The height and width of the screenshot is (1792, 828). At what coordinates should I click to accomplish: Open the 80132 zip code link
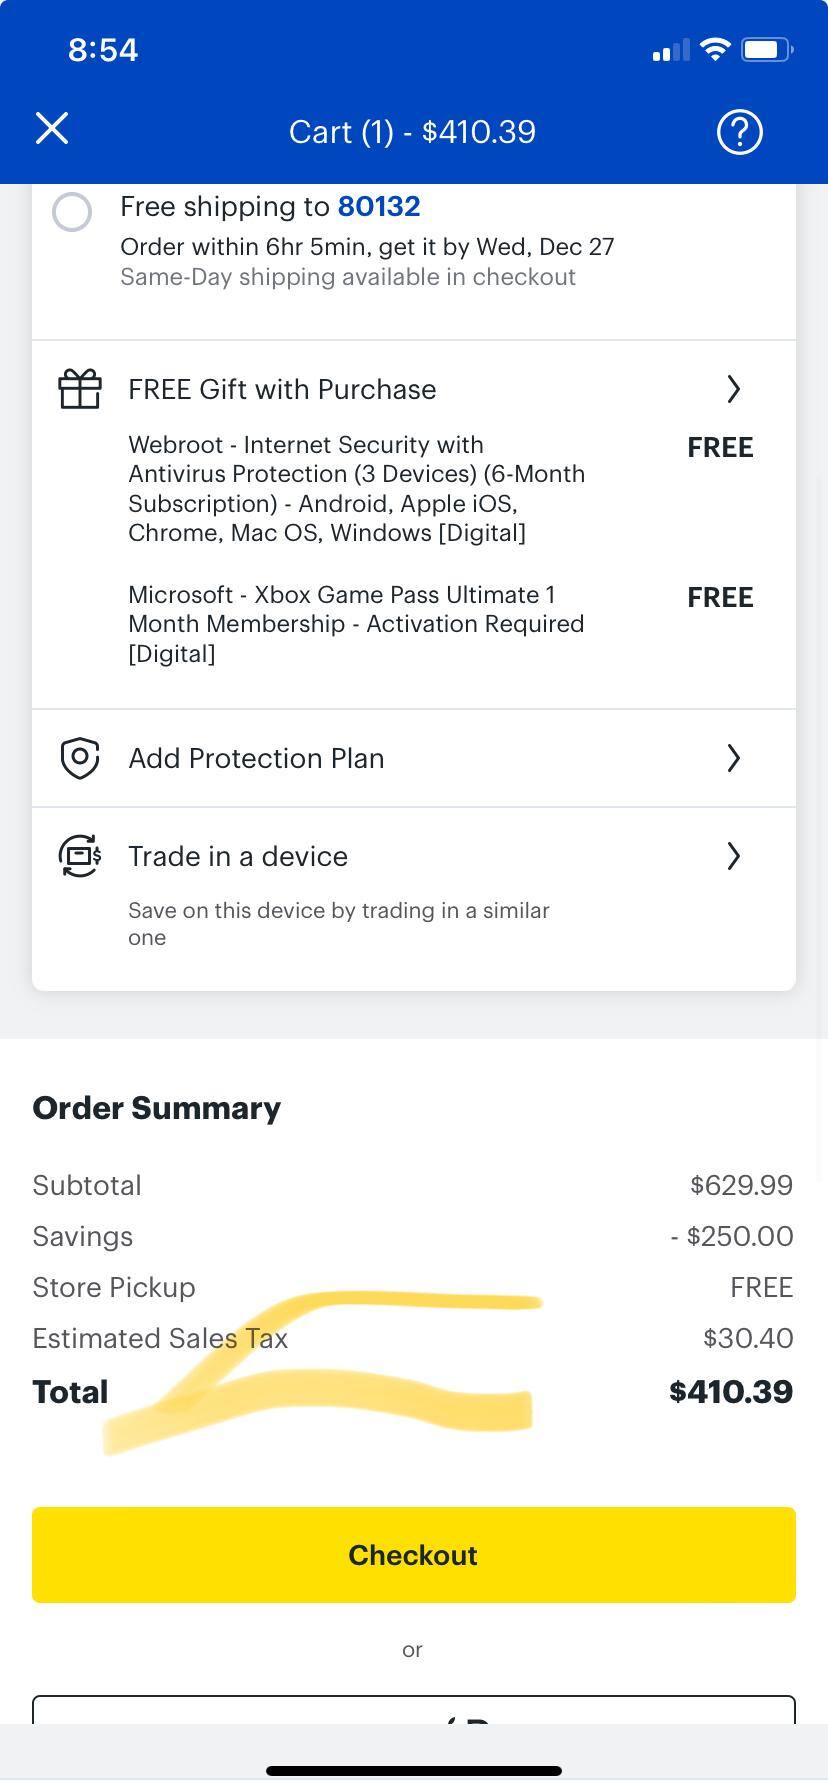point(379,206)
